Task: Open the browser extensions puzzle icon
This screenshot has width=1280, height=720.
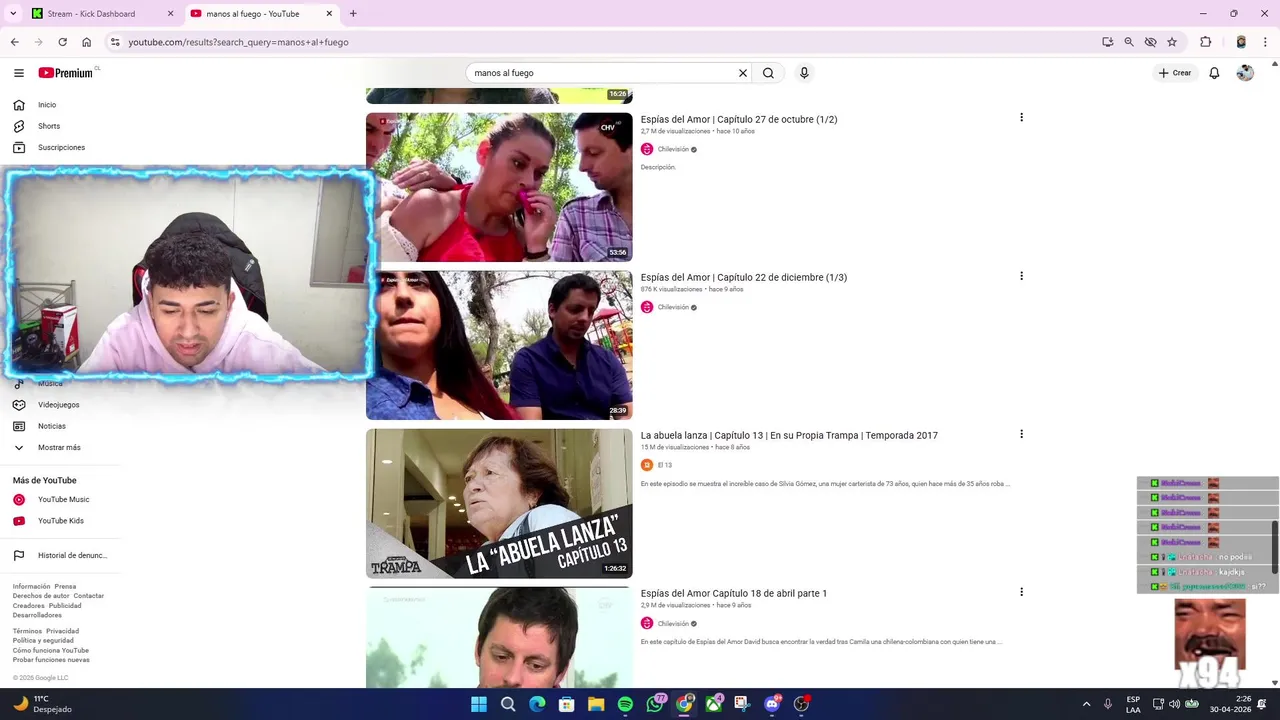Action: pos(1205,42)
